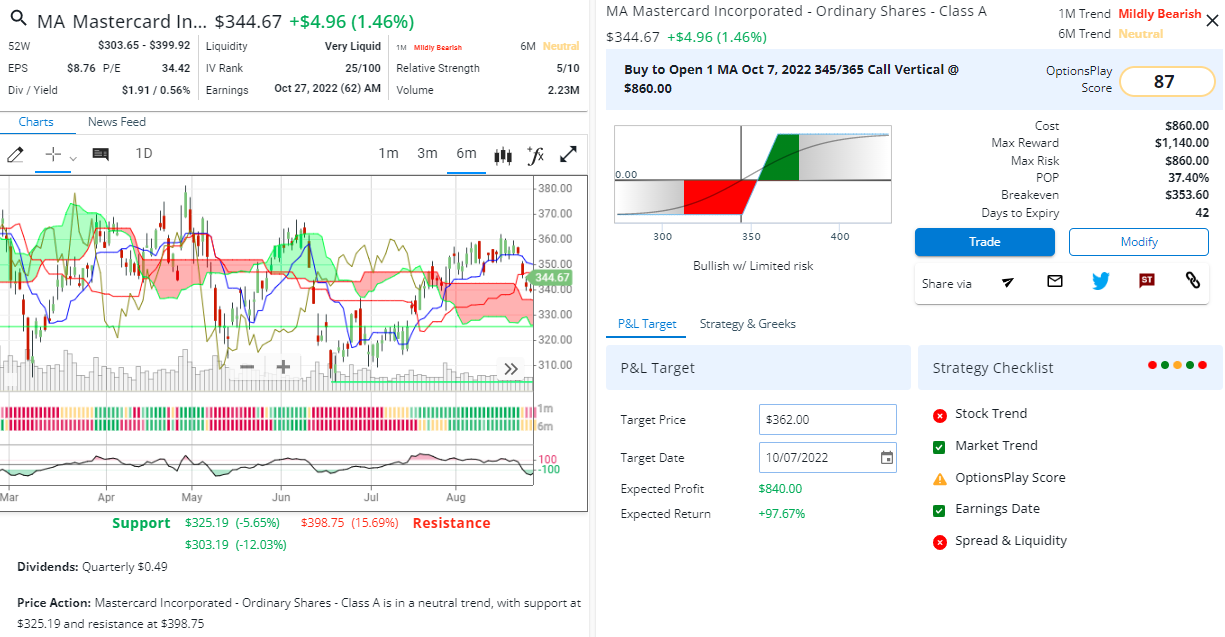Zoom out the chart with minus button
The height and width of the screenshot is (637, 1225).
point(246,367)
